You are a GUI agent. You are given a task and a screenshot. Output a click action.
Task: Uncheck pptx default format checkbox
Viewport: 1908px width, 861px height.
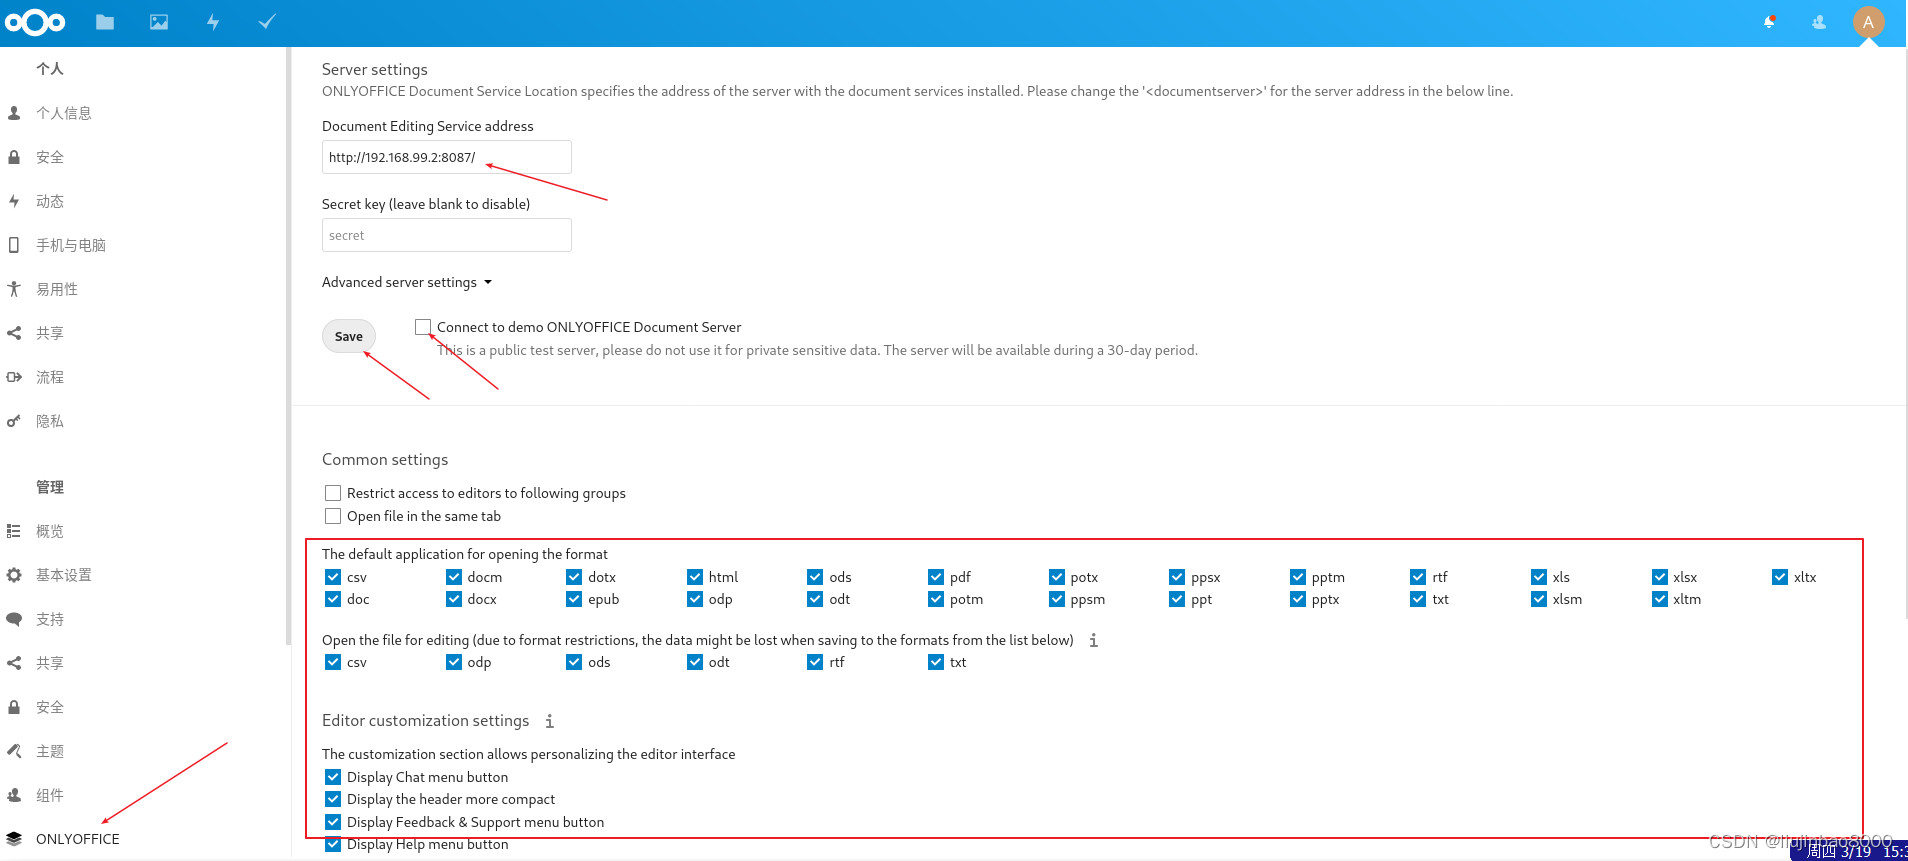1298,599
